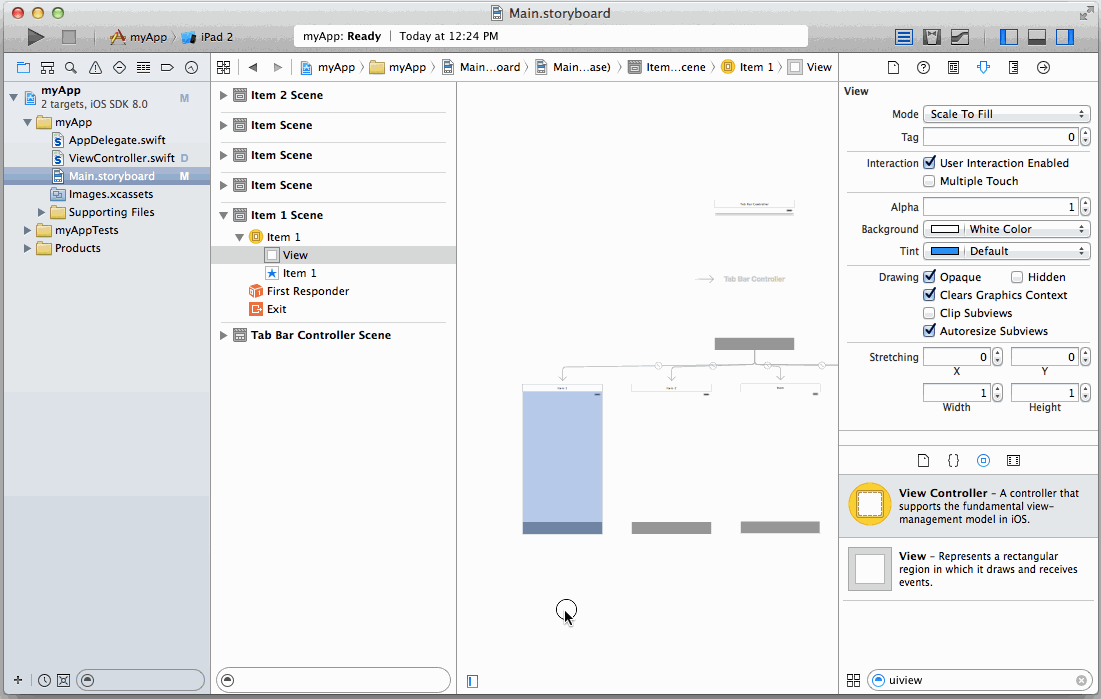Select View Controller library object
The image size is (1101, 699).
click(x=970, y=506)
